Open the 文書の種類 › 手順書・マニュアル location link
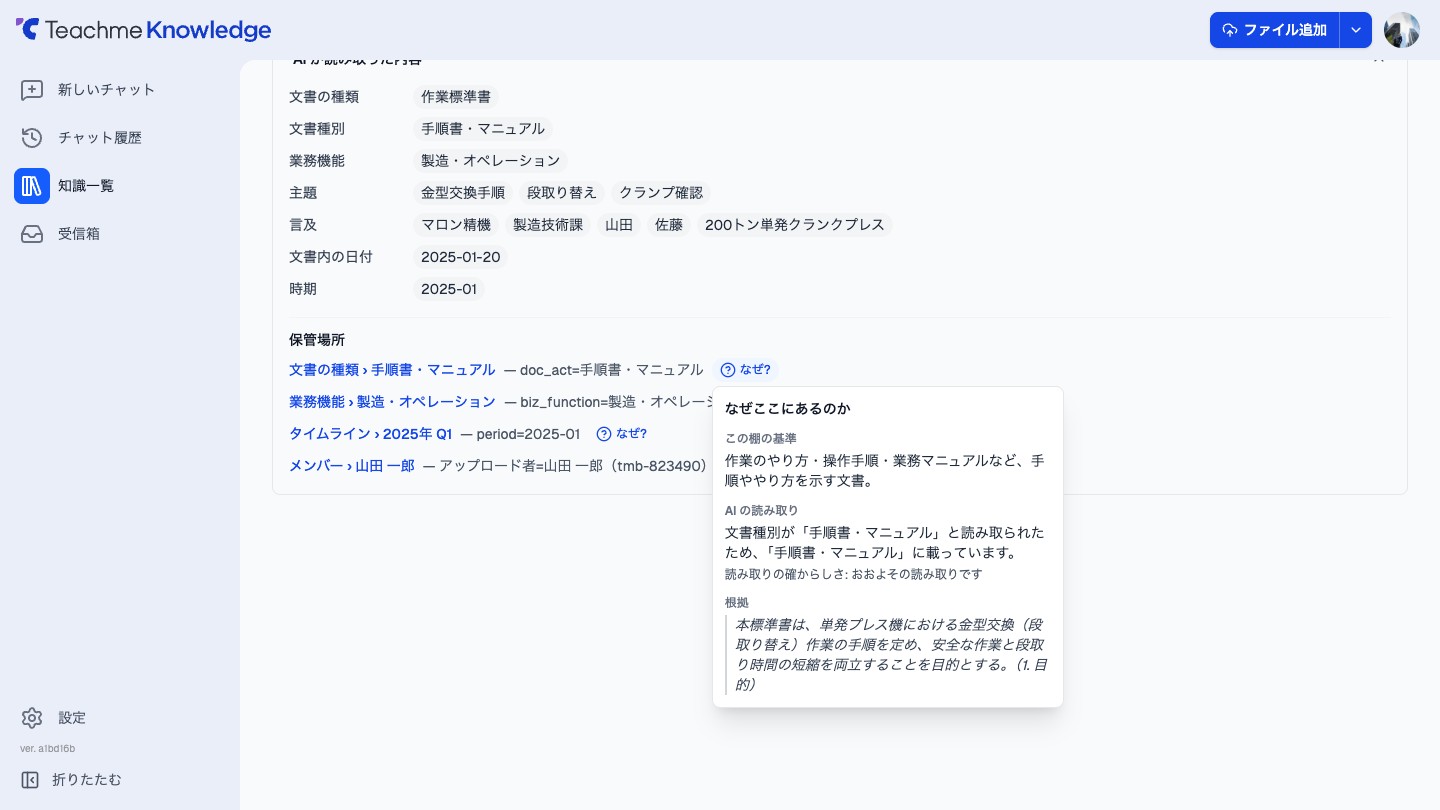Screen dimensions: 1440x810 coord(392,370)
